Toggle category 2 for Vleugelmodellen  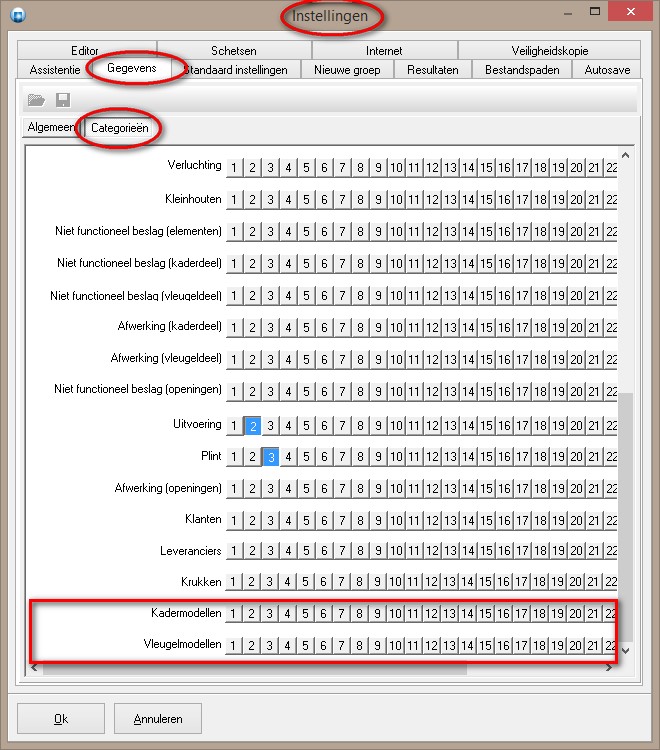pos(252,645)
